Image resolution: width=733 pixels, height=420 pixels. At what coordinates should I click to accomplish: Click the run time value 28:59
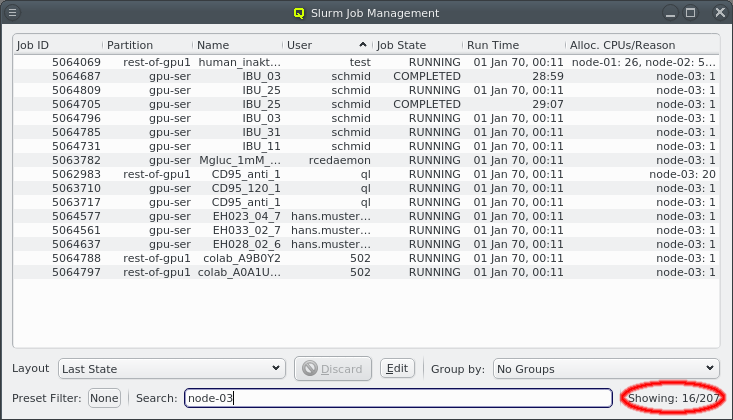tap(548, 76)
